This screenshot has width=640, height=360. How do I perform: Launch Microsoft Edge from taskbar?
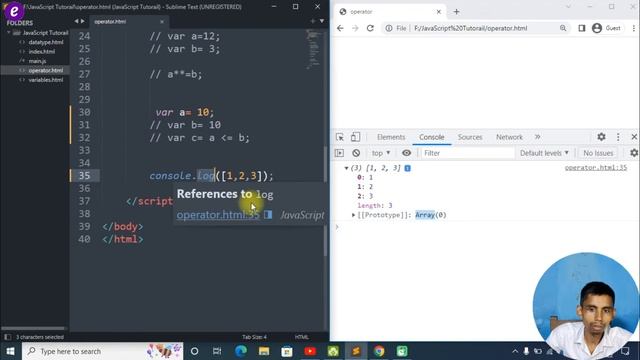pos(241,351)
